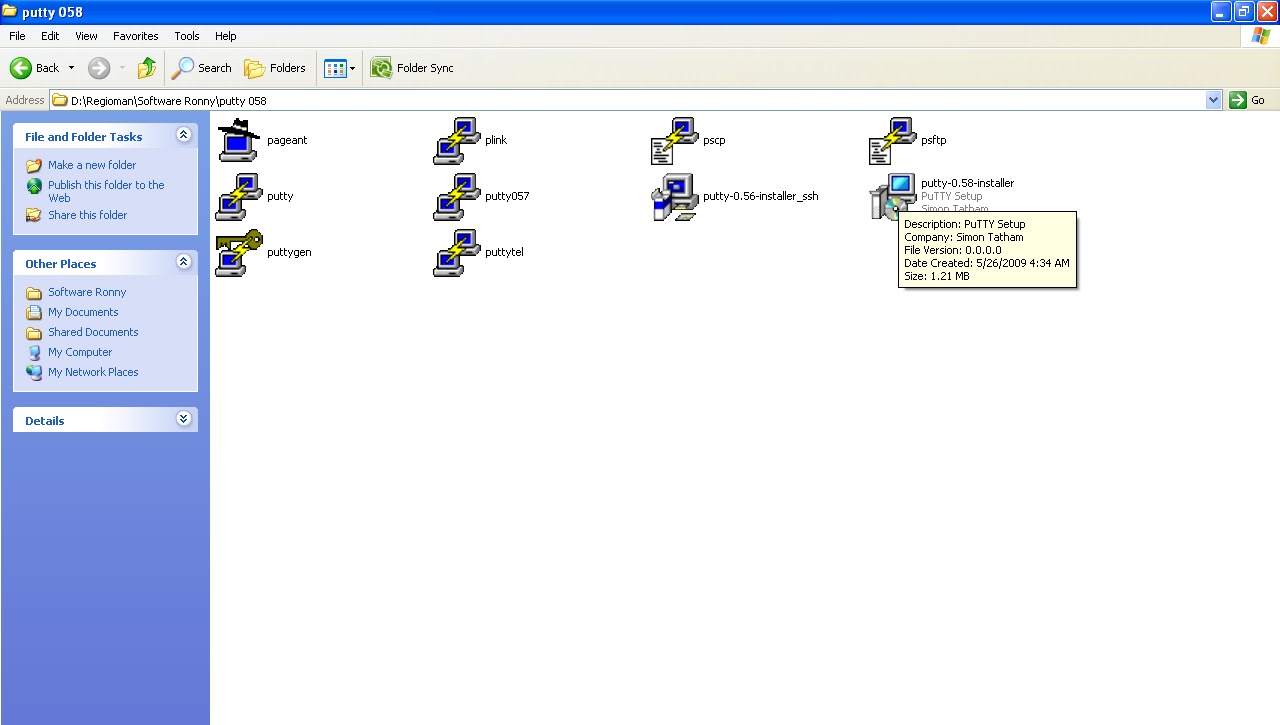Click Make a new folder

pyautogui.click(x=93, y=164)
